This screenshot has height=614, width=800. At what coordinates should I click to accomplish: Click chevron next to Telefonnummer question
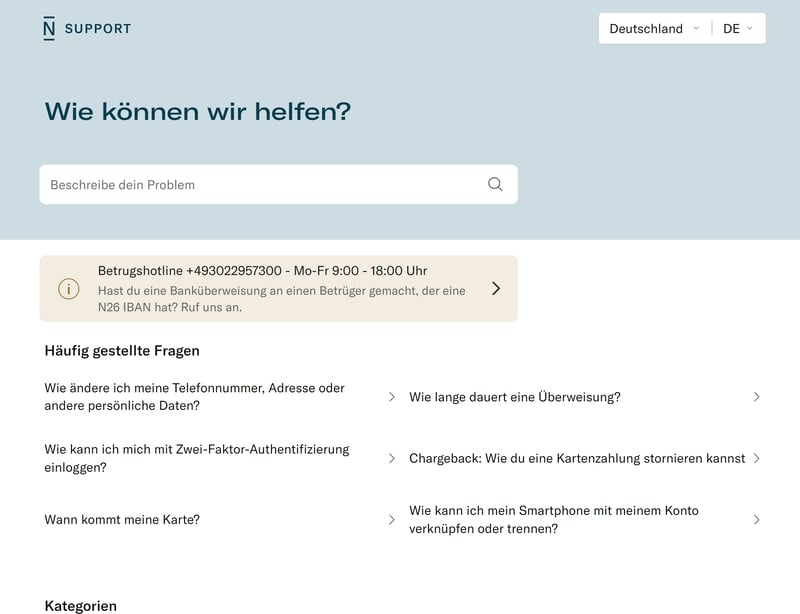(x=392, y=397)
